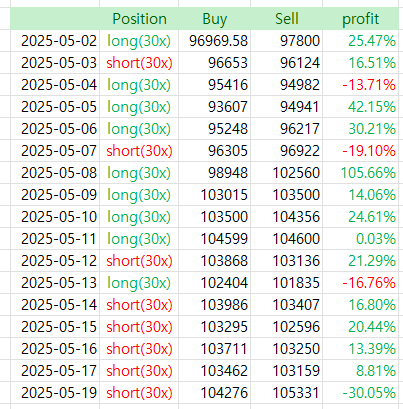Click date cell 2025-05-02
Viewport: 403px width, 409px height.
(55, 41)
